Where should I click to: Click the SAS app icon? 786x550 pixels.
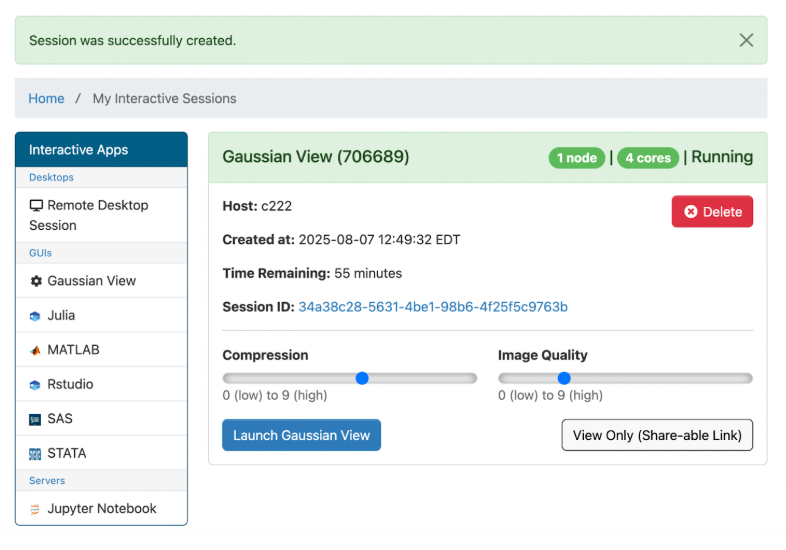tap(36, 420)
